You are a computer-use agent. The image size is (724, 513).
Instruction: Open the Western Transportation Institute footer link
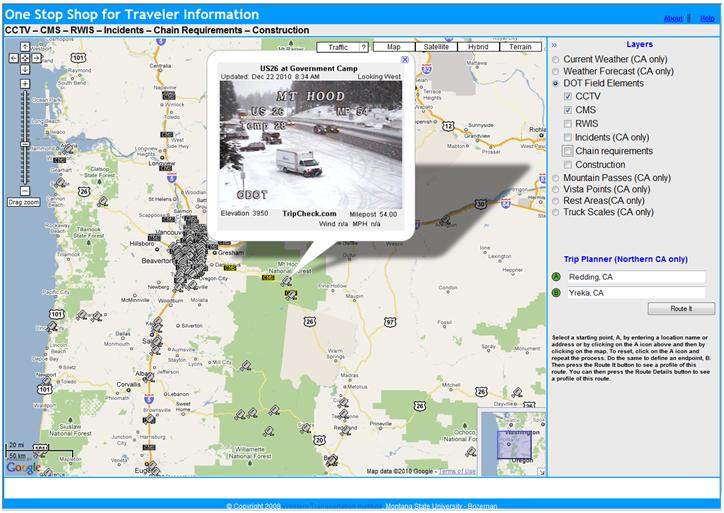(332, 507)
